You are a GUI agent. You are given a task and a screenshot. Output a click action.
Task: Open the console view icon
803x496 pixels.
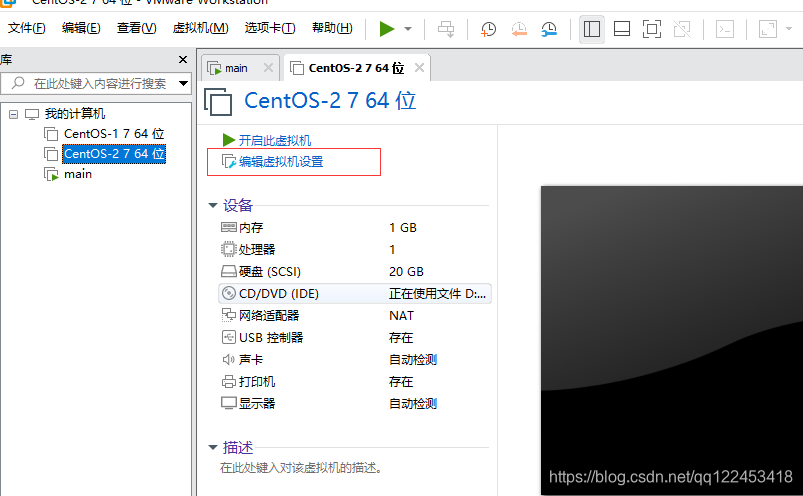coord(725,29)
